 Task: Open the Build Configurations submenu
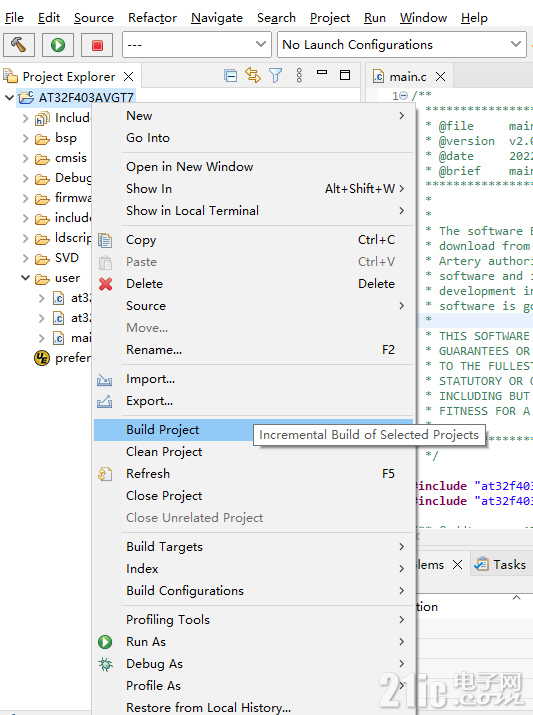[253, 591]
